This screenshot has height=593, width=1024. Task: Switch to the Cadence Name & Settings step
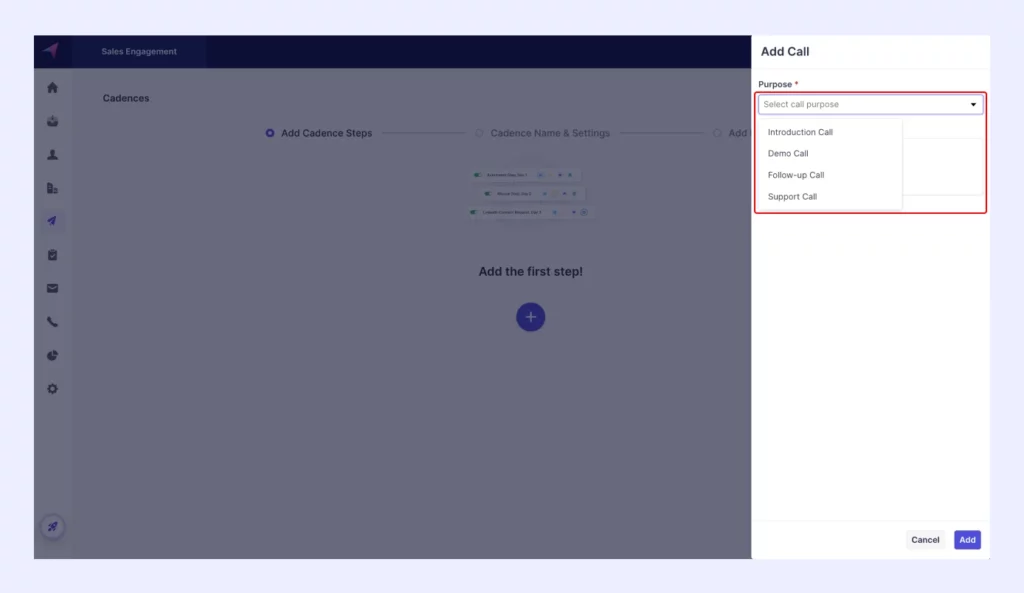coord(549,132)
